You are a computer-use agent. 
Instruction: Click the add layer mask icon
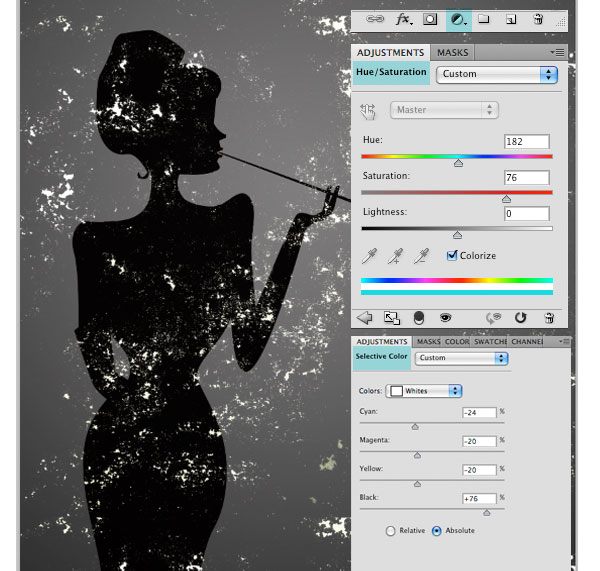[430, 19]
